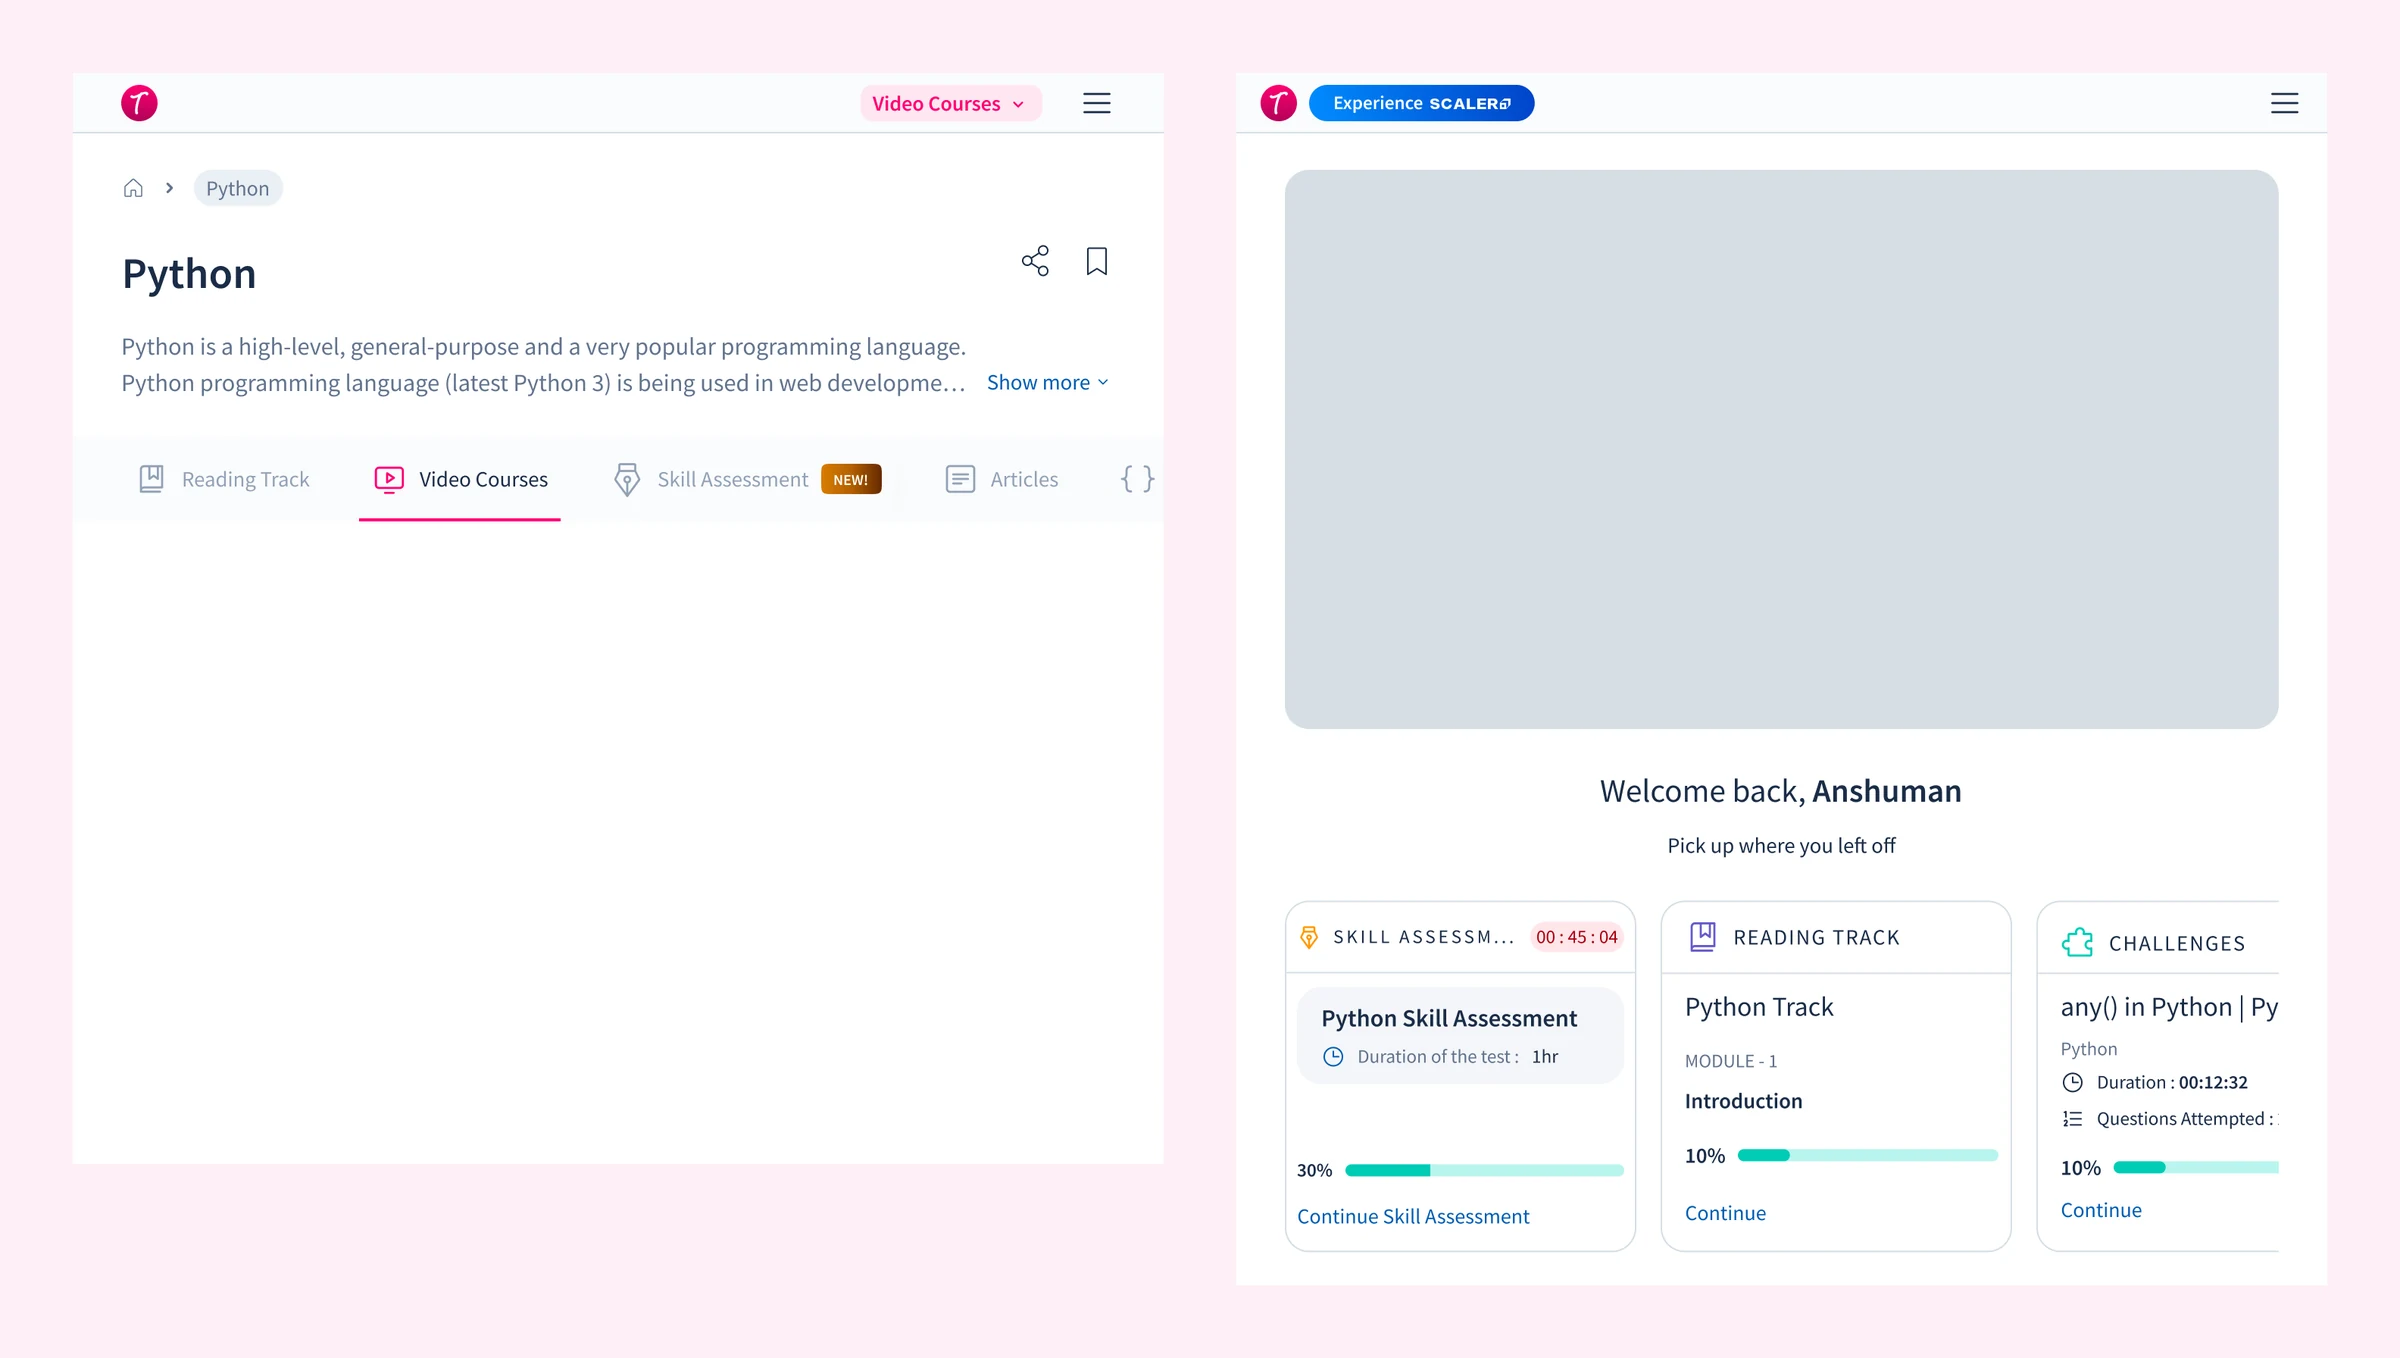Click the MODULE - 1 label
The image size is (2400, 1358).
coord(1730,1061)
